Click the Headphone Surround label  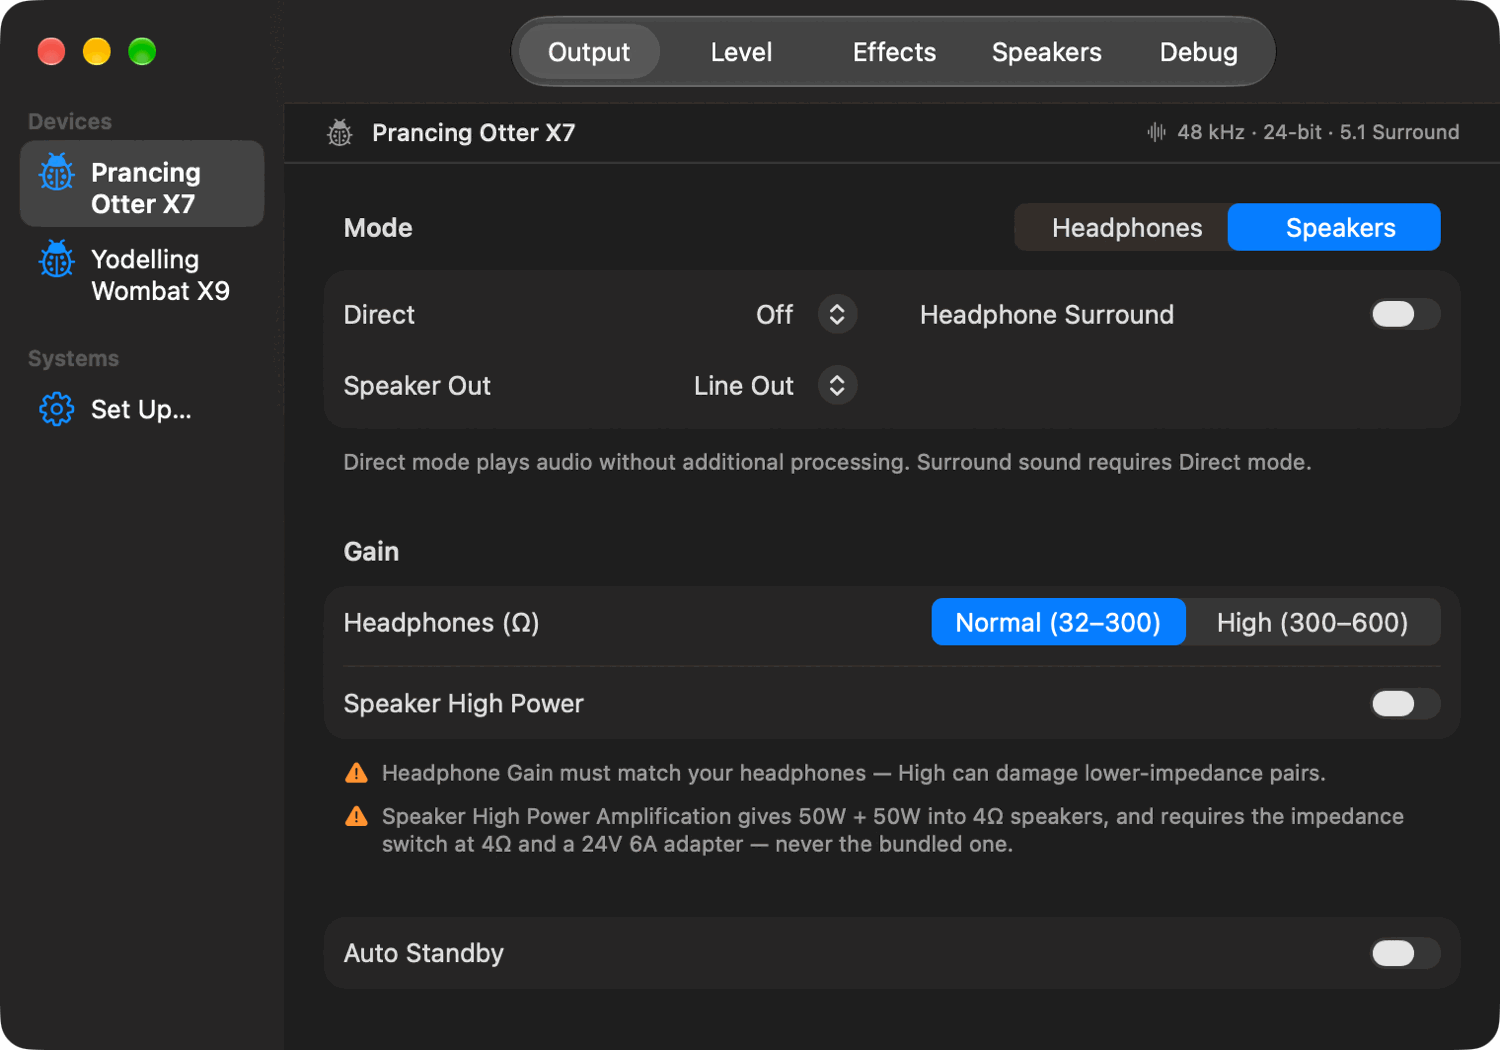(1047, 314)
